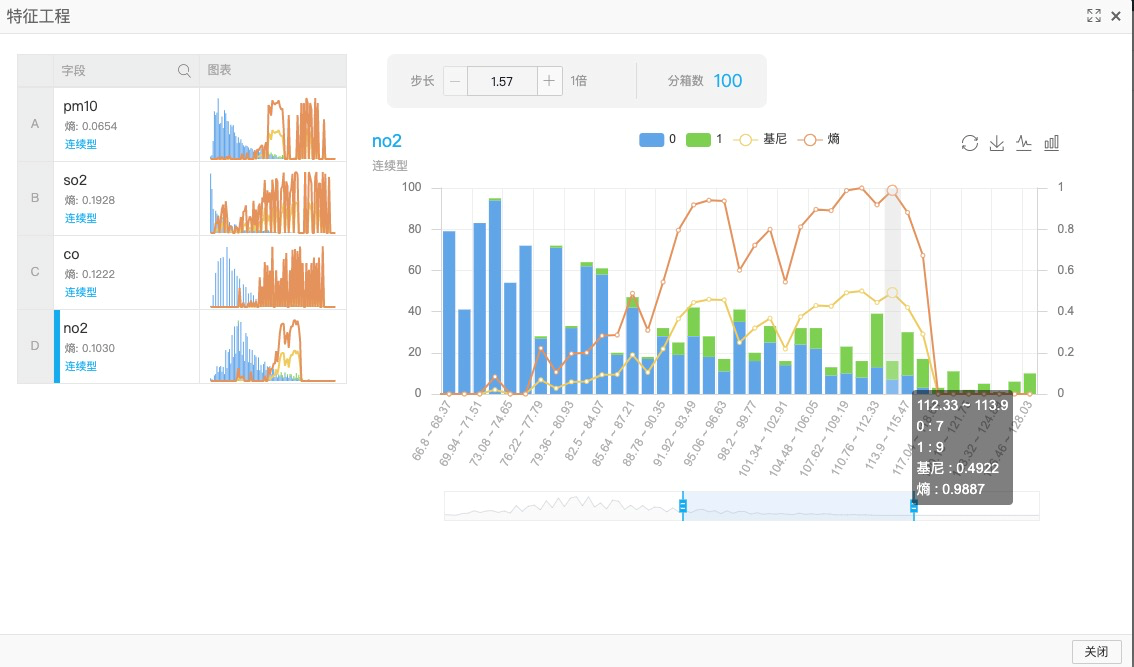Image resolution: width=1134 pixels, height=667 pixels.
Task: Click the 1倍 multiplier label
Action: tap(579, 81)
